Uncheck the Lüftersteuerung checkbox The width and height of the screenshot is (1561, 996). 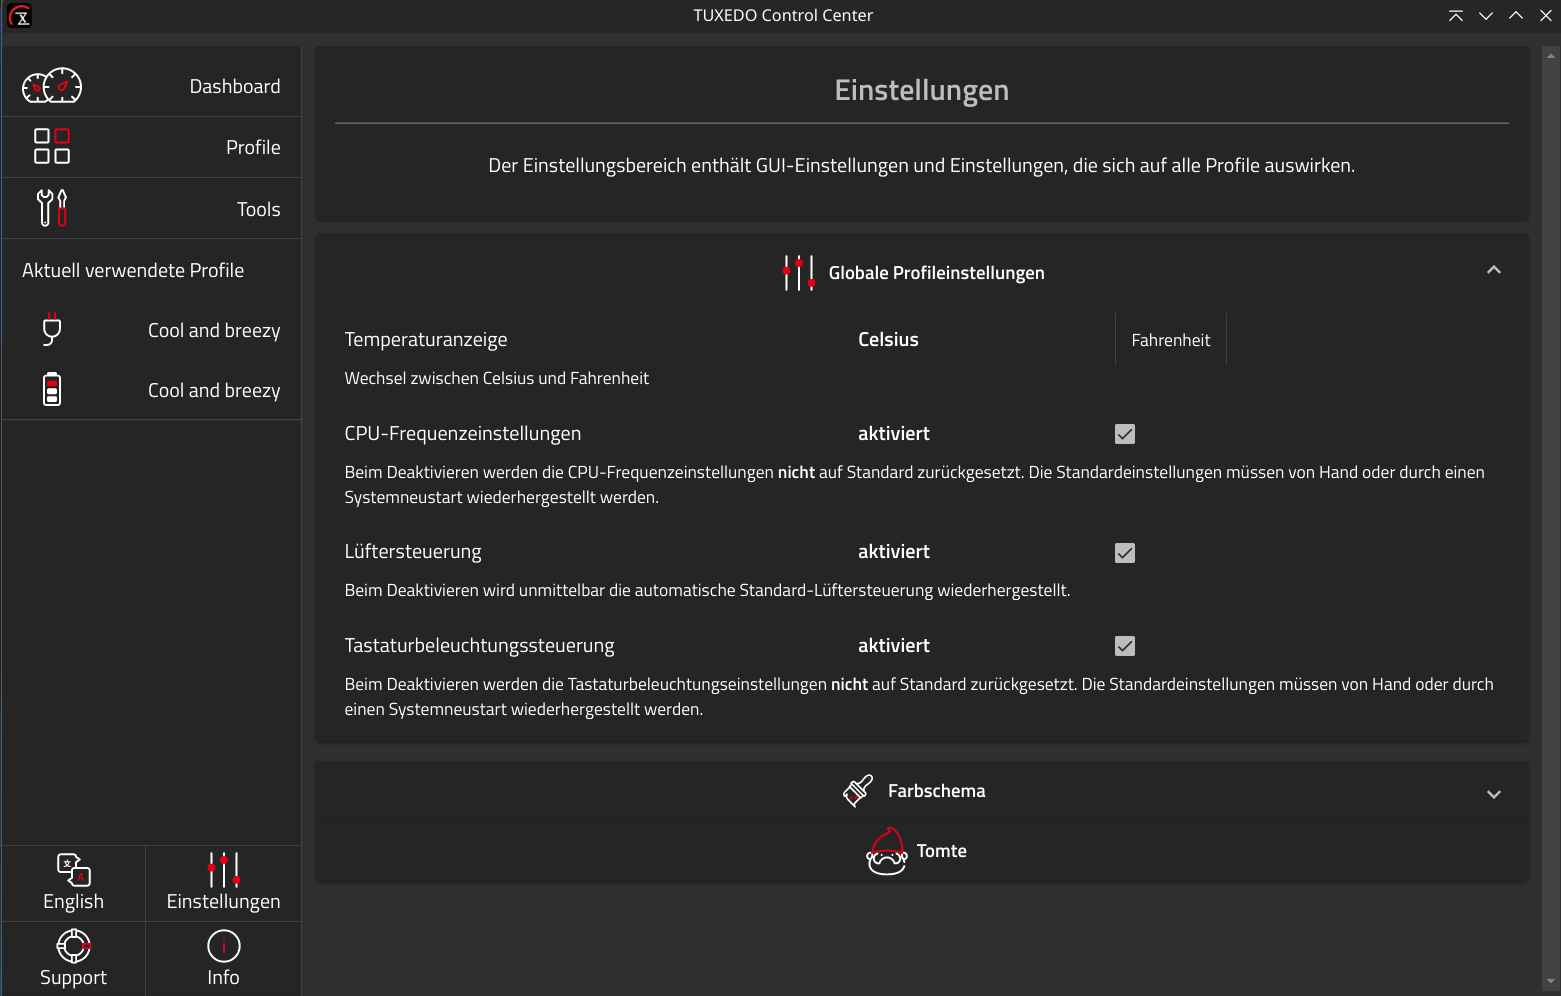pyautogui.click(x=1125, y=553)
